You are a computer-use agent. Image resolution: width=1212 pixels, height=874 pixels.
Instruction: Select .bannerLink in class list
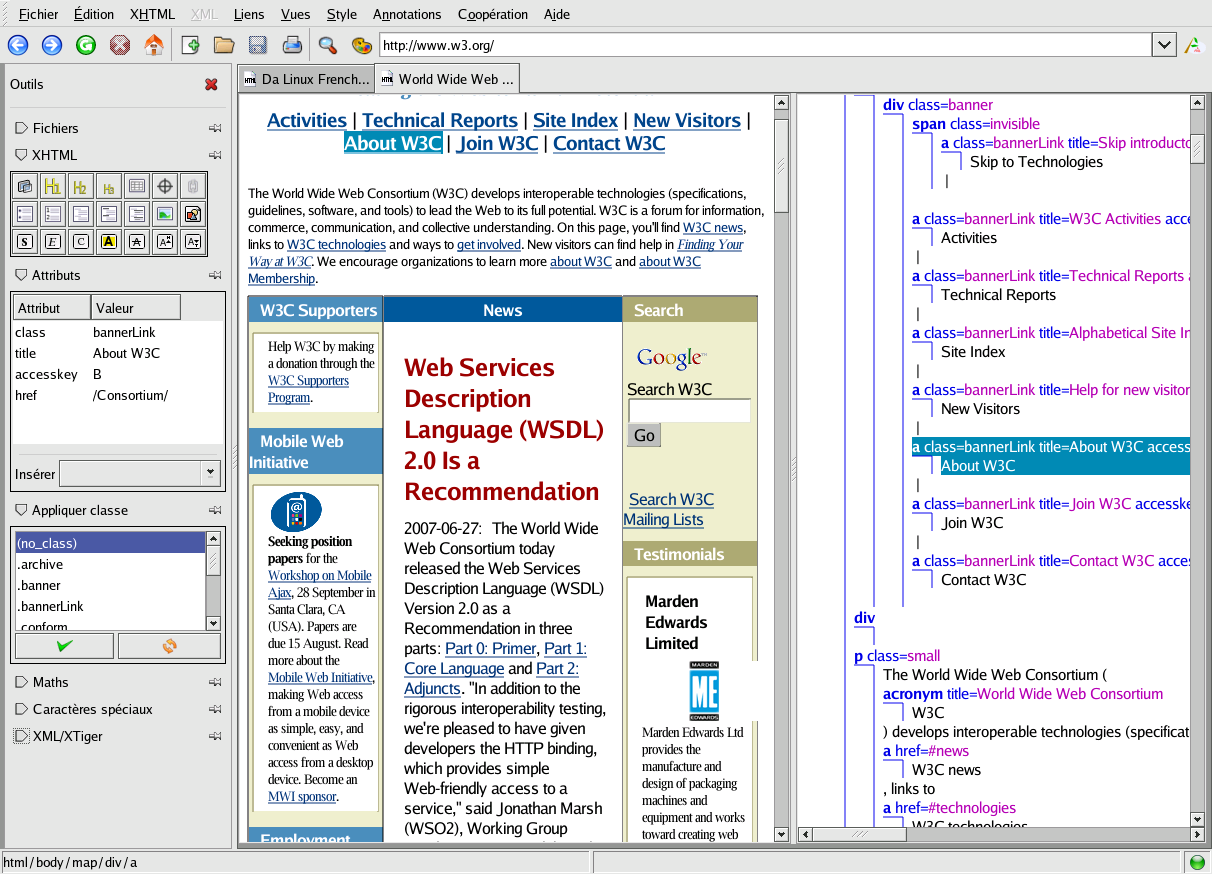click(x=110, y=606)
